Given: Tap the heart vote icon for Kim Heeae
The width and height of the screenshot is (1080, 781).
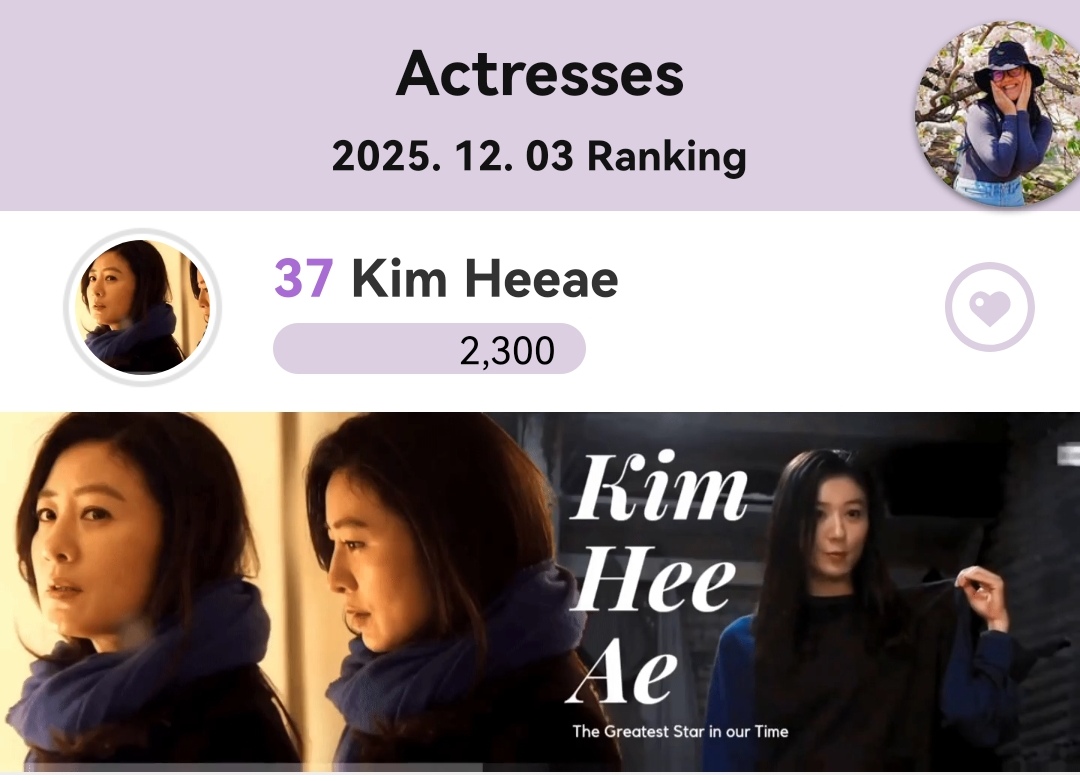Looking at the screenshot, I should click(x=989, y=307).
